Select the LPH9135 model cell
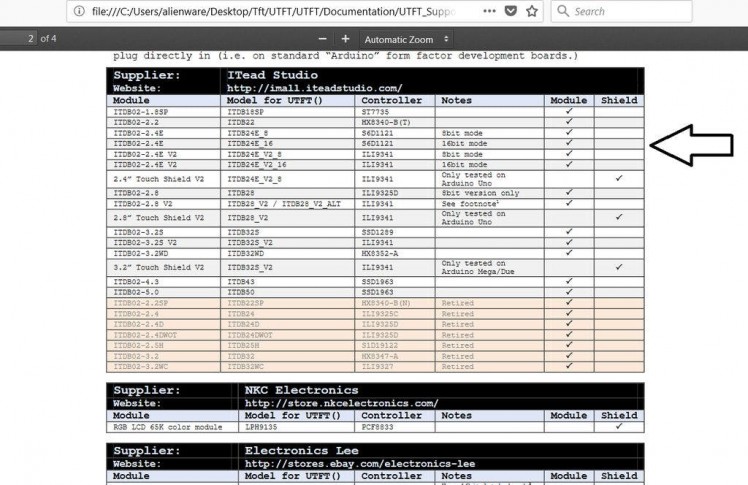 coord(297,427)
